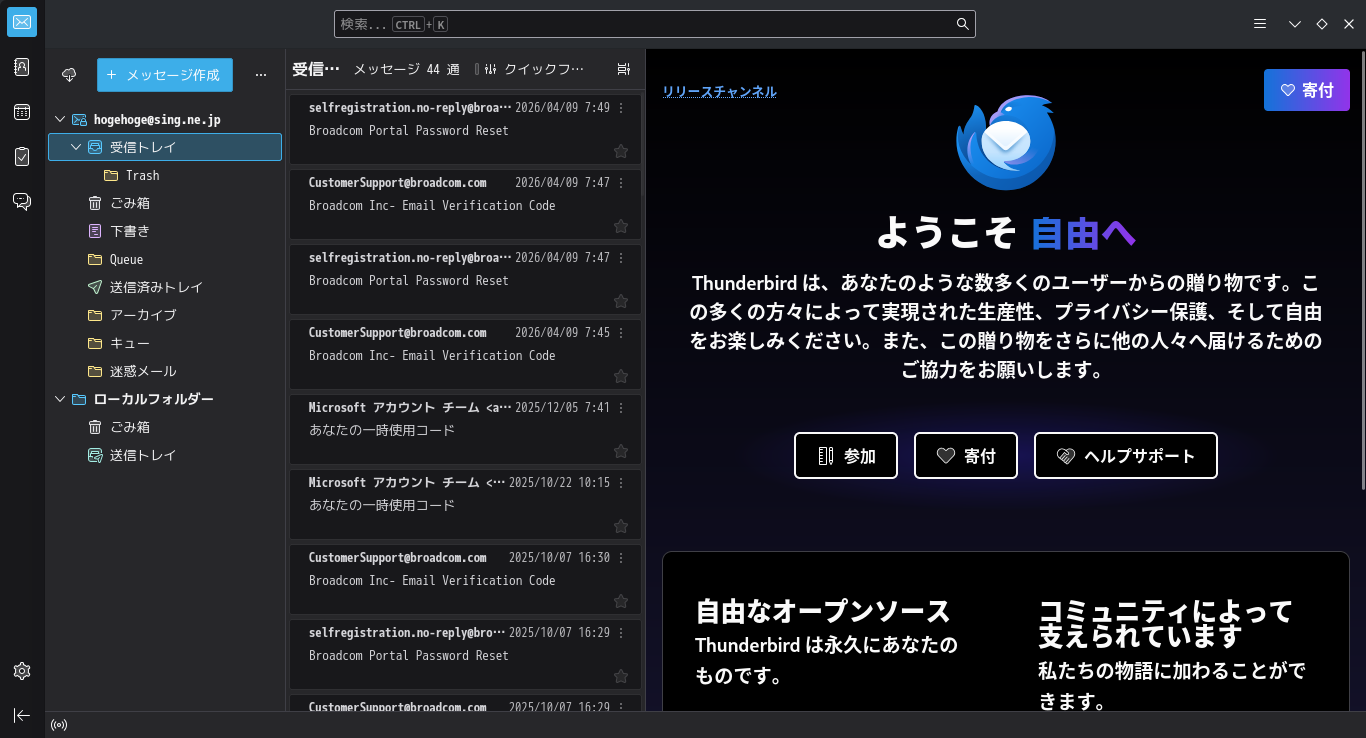Star the selfregistration email from 7:47
Viewport: 1366px width, 738px height.
(x=621, y=301)
